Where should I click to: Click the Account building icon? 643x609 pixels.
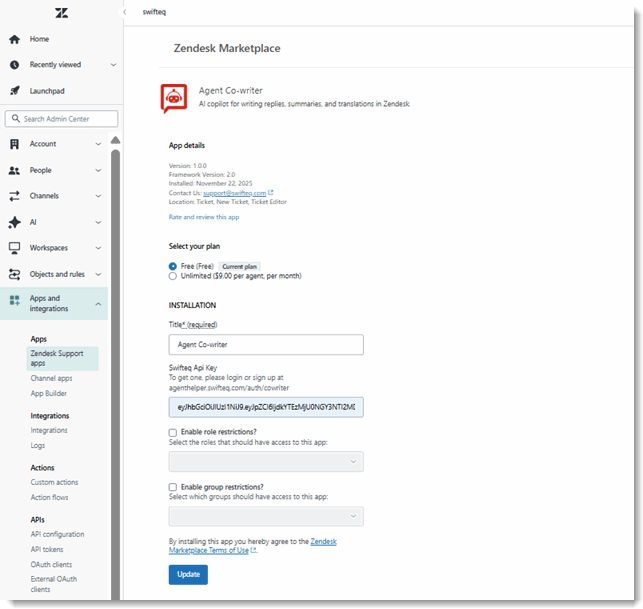point(14,144)
